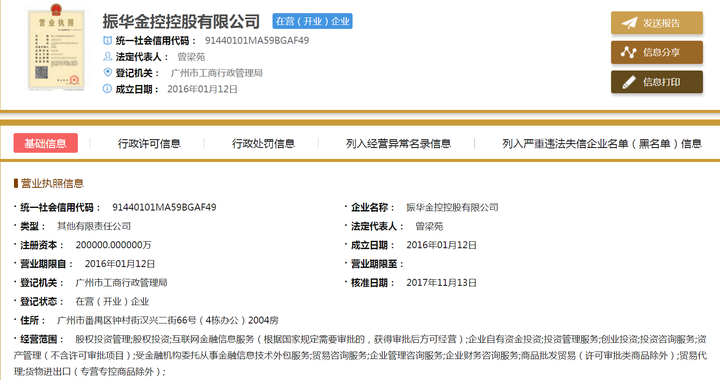Click the address 广州市番禺区钟村街汉兴二街66号
Image resolution: width=720 pixels, height=380 pixels.
(x=127, y=320)
